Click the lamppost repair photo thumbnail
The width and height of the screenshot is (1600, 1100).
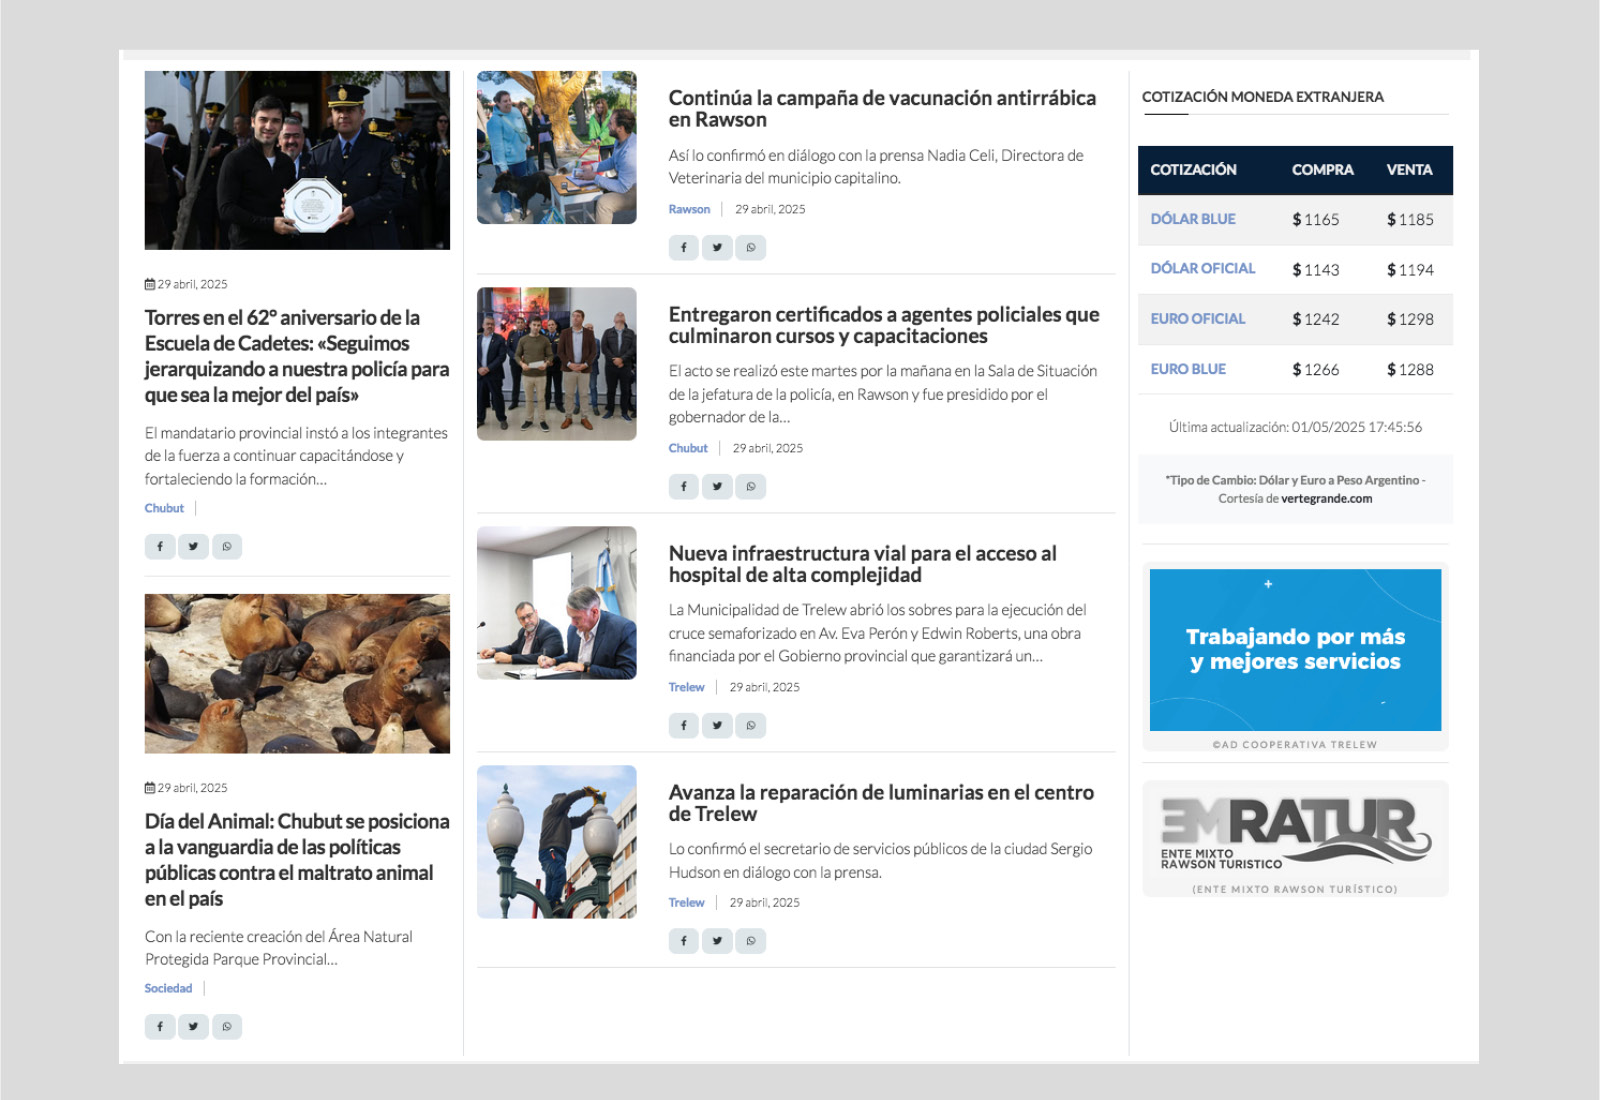[556, 842]
